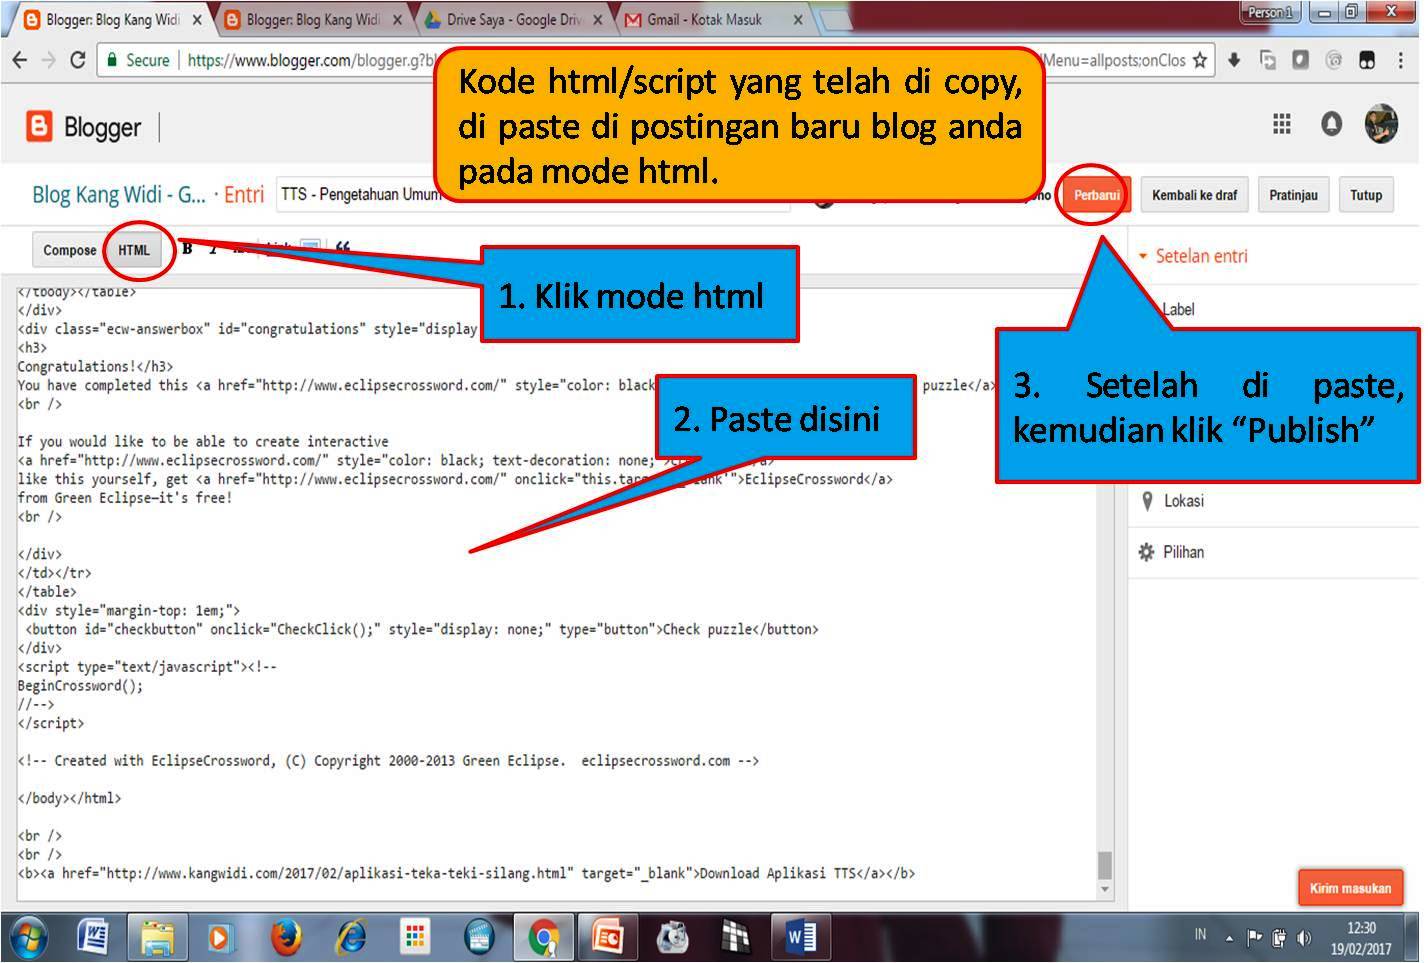Bookmark this page with the star icon

[1199, 60]
